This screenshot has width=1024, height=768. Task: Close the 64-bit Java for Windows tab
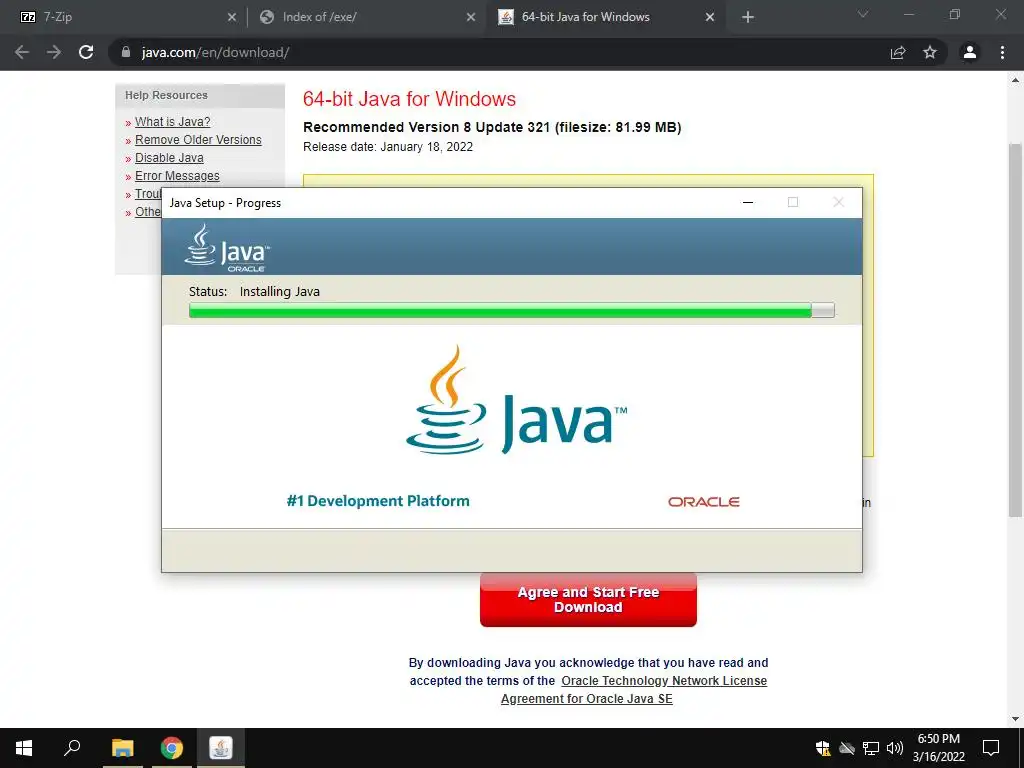pos(710,18)
